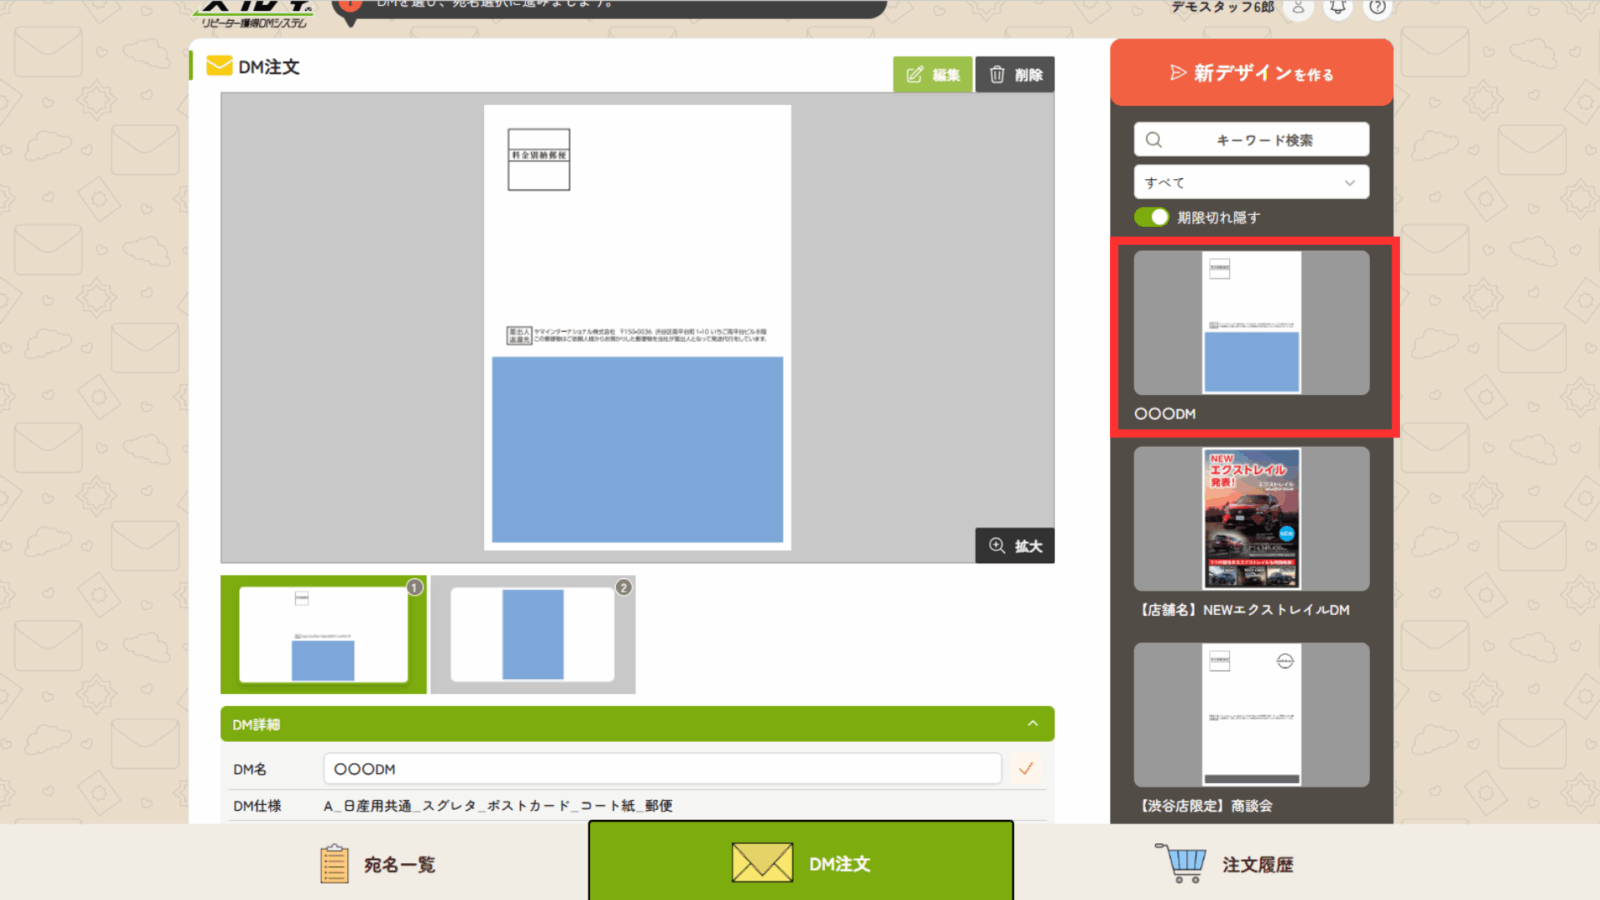
Task: Select page 2 thumbnail of the DM
Action: tap(533, 634)
